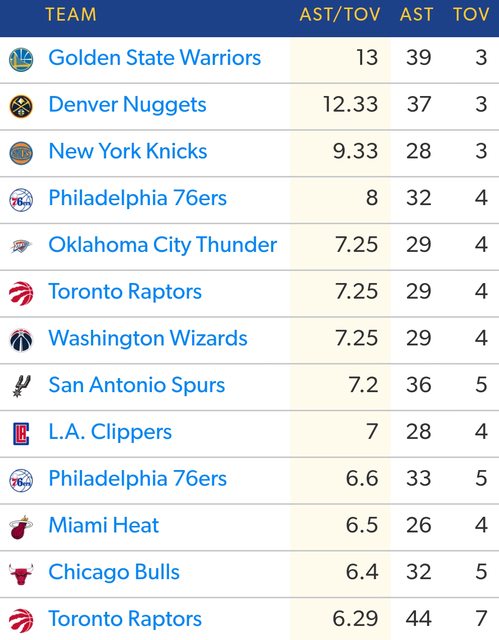The image size is (499, 640).
Task: Open the Miami Heat team link
Action: (104, 525)
